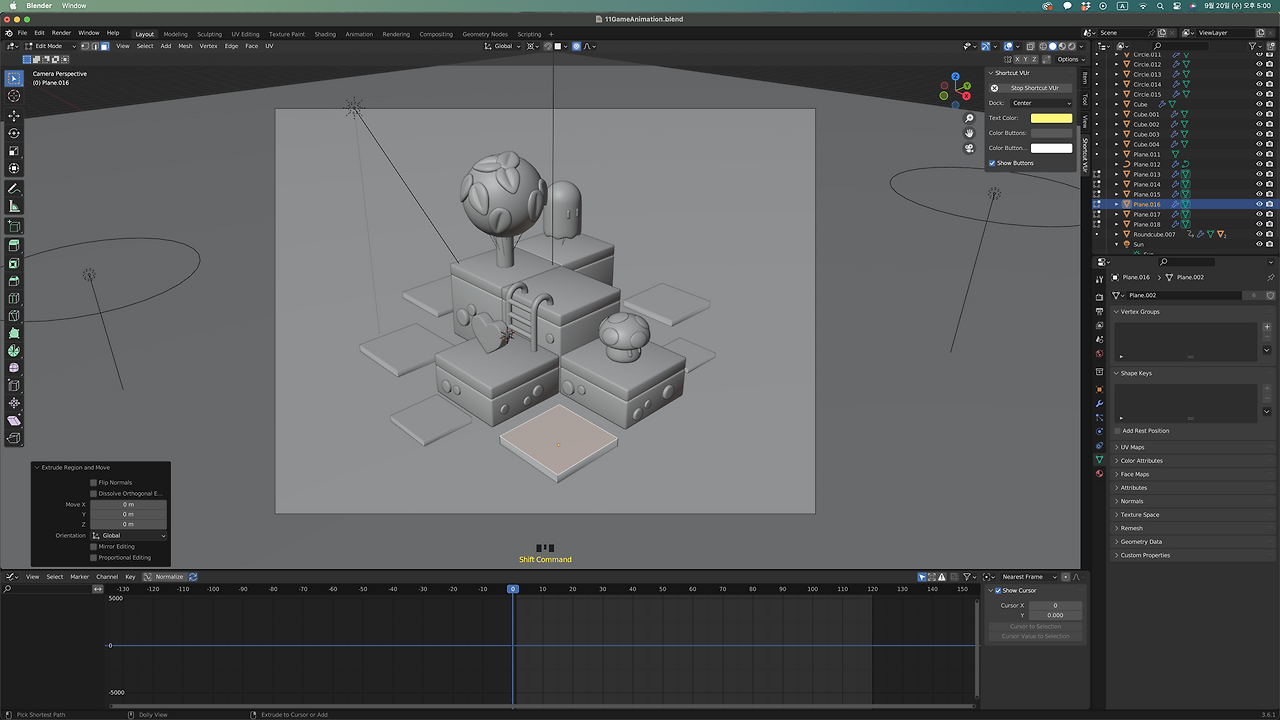Open the Dock dropdown set to Center
The height and width of the screenshot is (720, 1280).
click(1040, 103)
